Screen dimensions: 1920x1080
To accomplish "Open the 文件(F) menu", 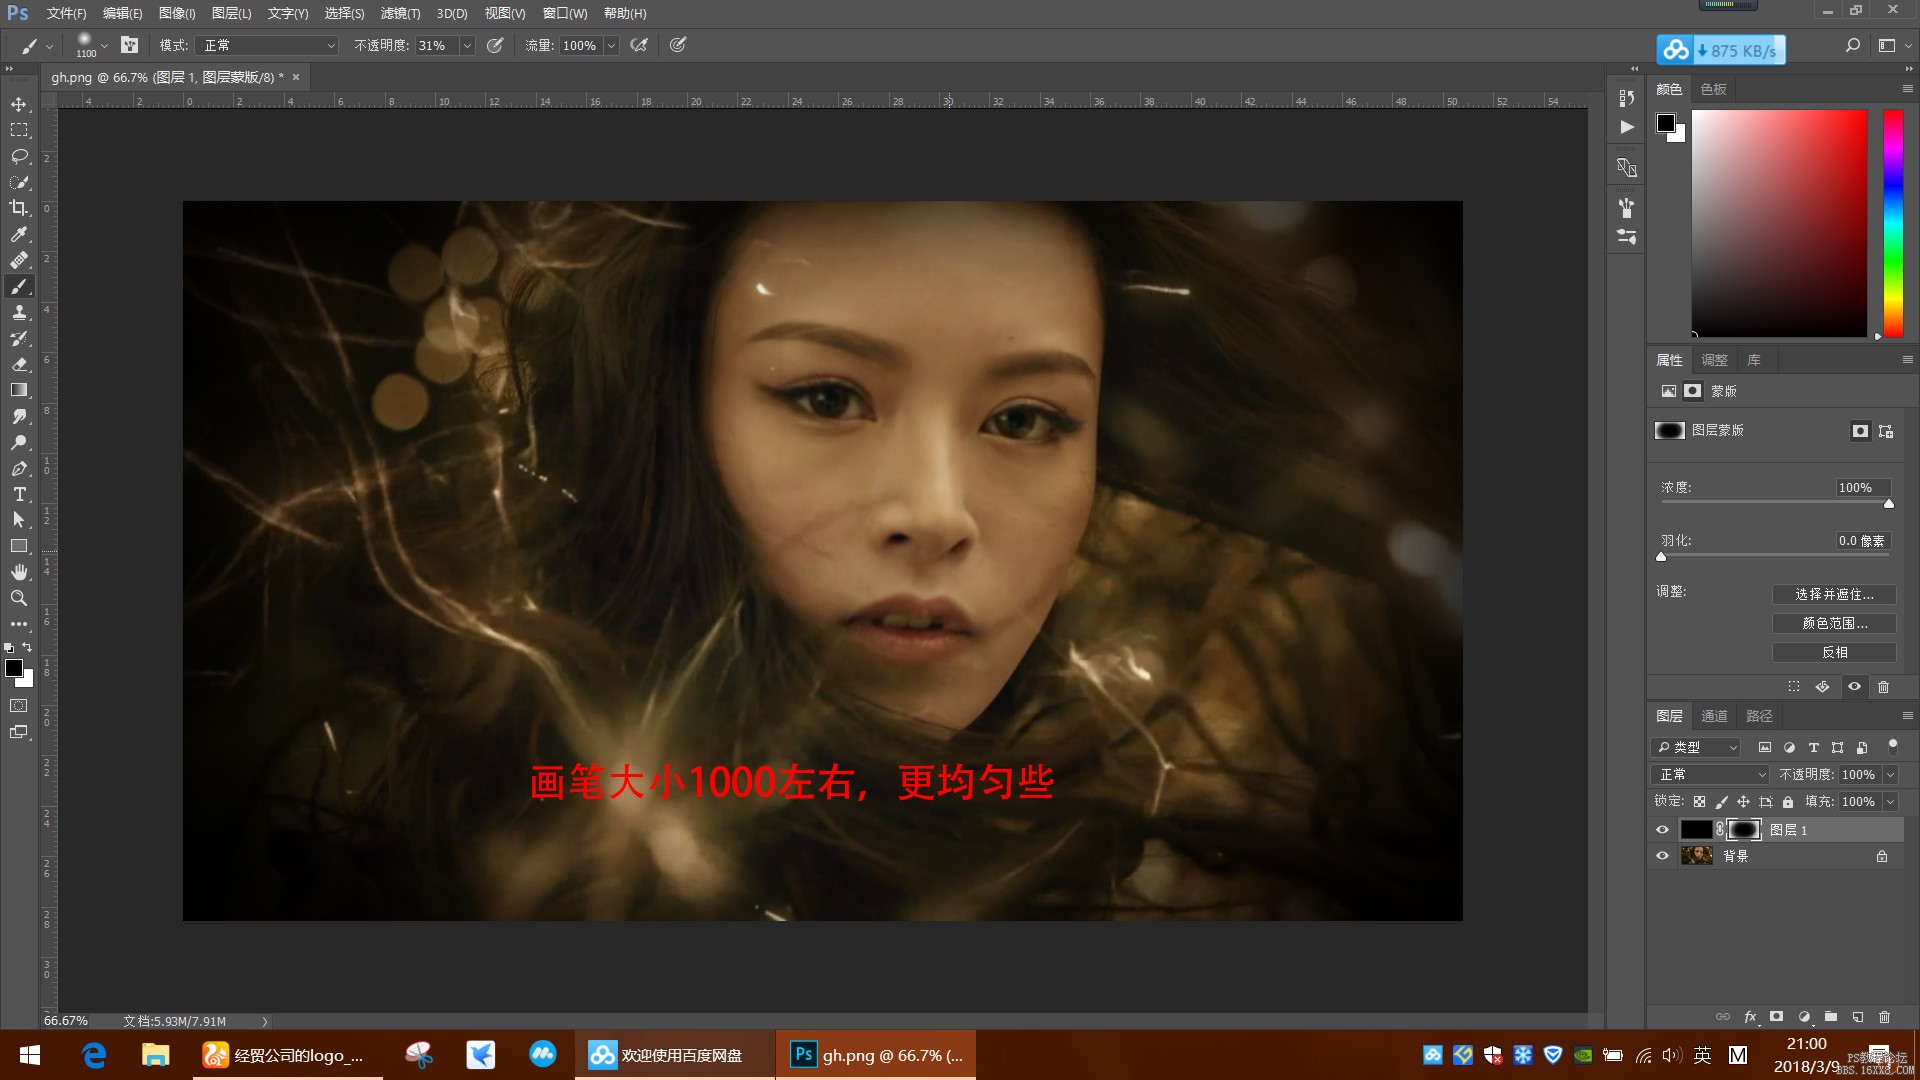I will pos(66,13).
